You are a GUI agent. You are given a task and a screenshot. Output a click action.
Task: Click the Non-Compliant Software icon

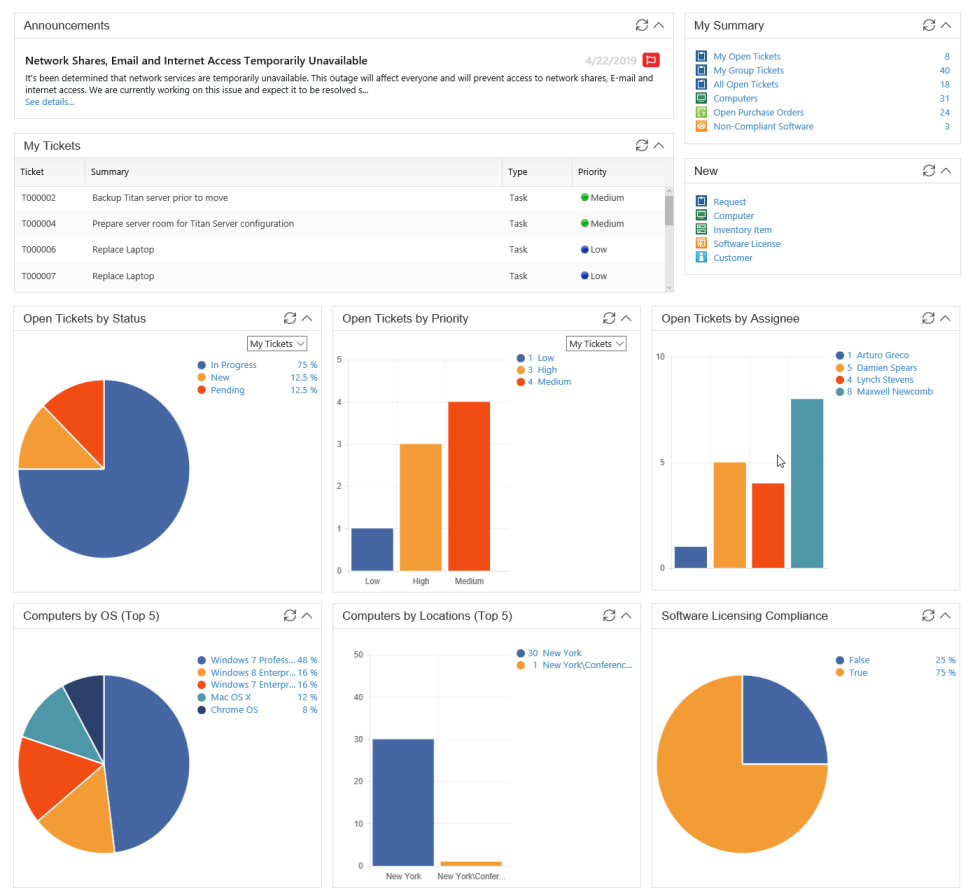(701, 127)
